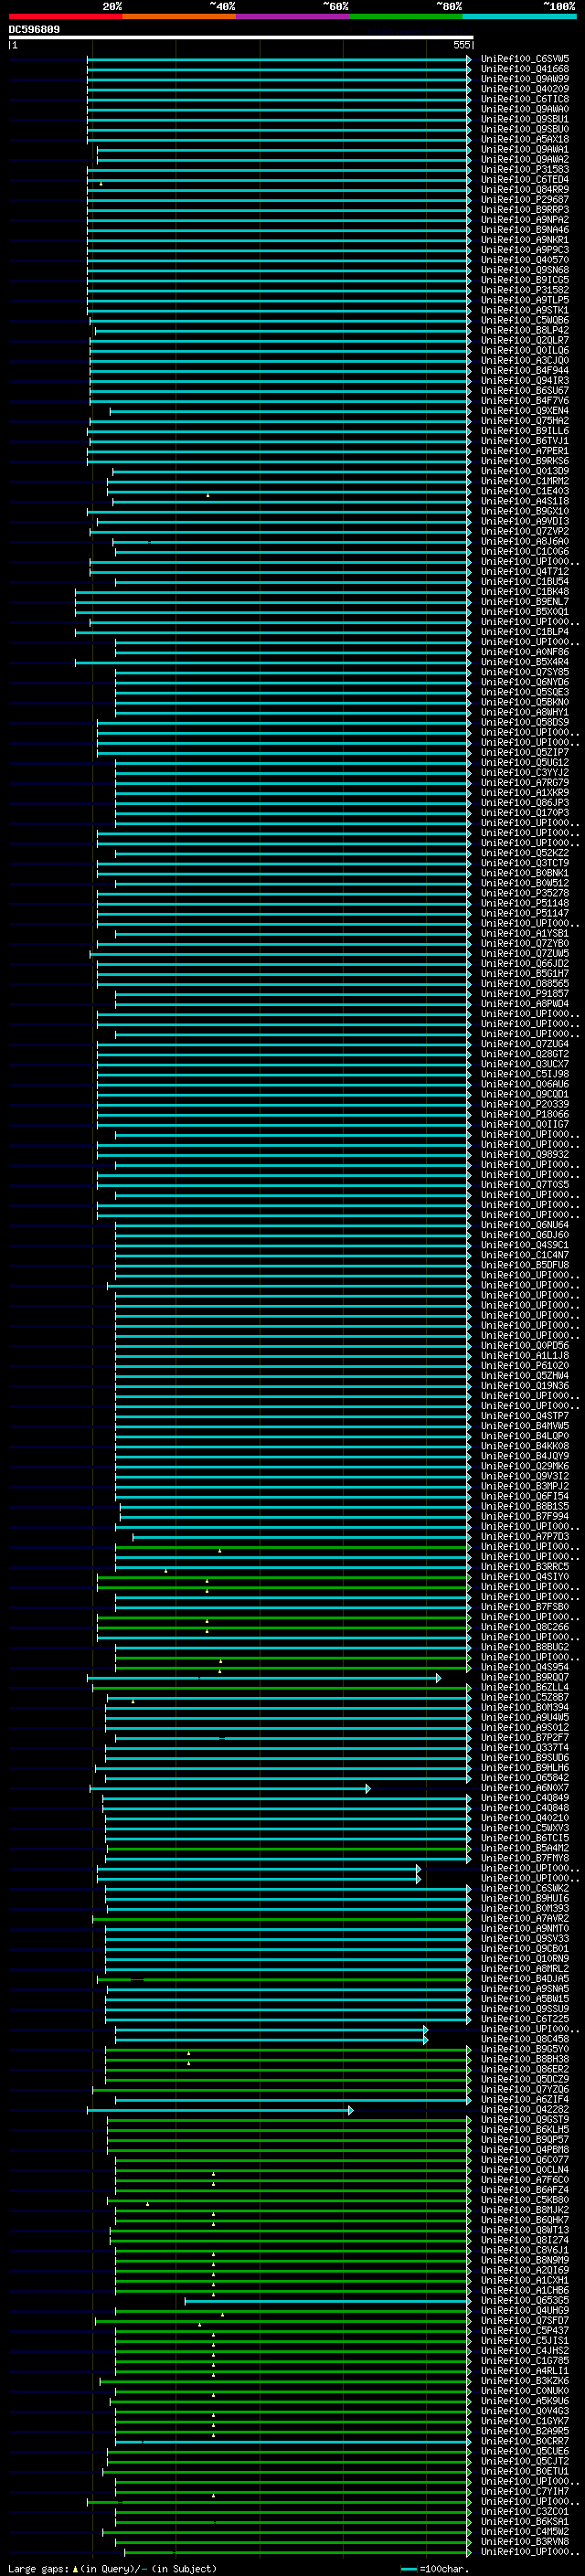Screen dimensions: 585x2576
Task: Click the query name DC596809
Action: coord(34,29)
